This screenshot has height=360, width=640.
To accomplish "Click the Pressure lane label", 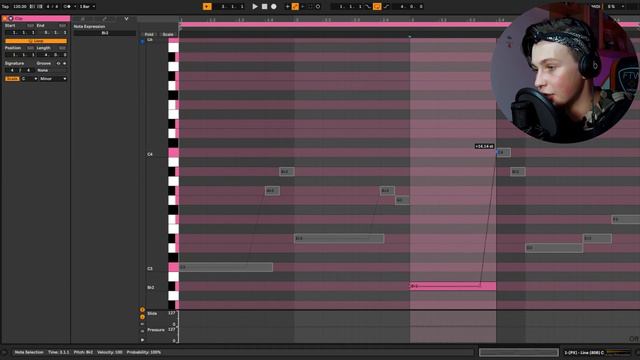I will tap(156, 329).
